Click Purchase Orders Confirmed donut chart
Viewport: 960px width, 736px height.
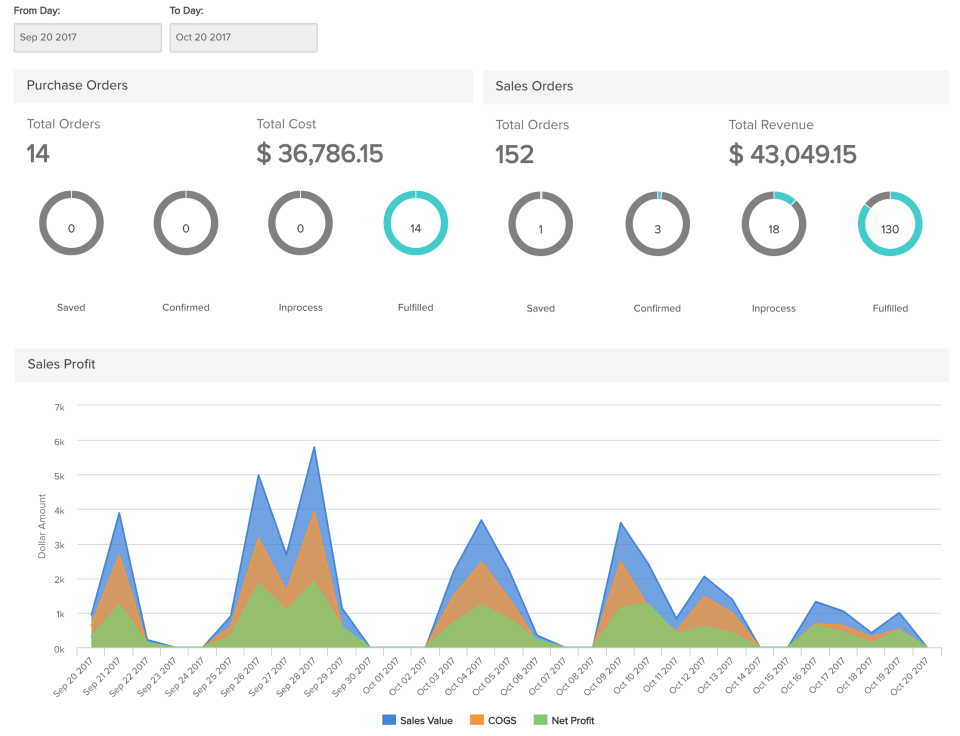186,223
